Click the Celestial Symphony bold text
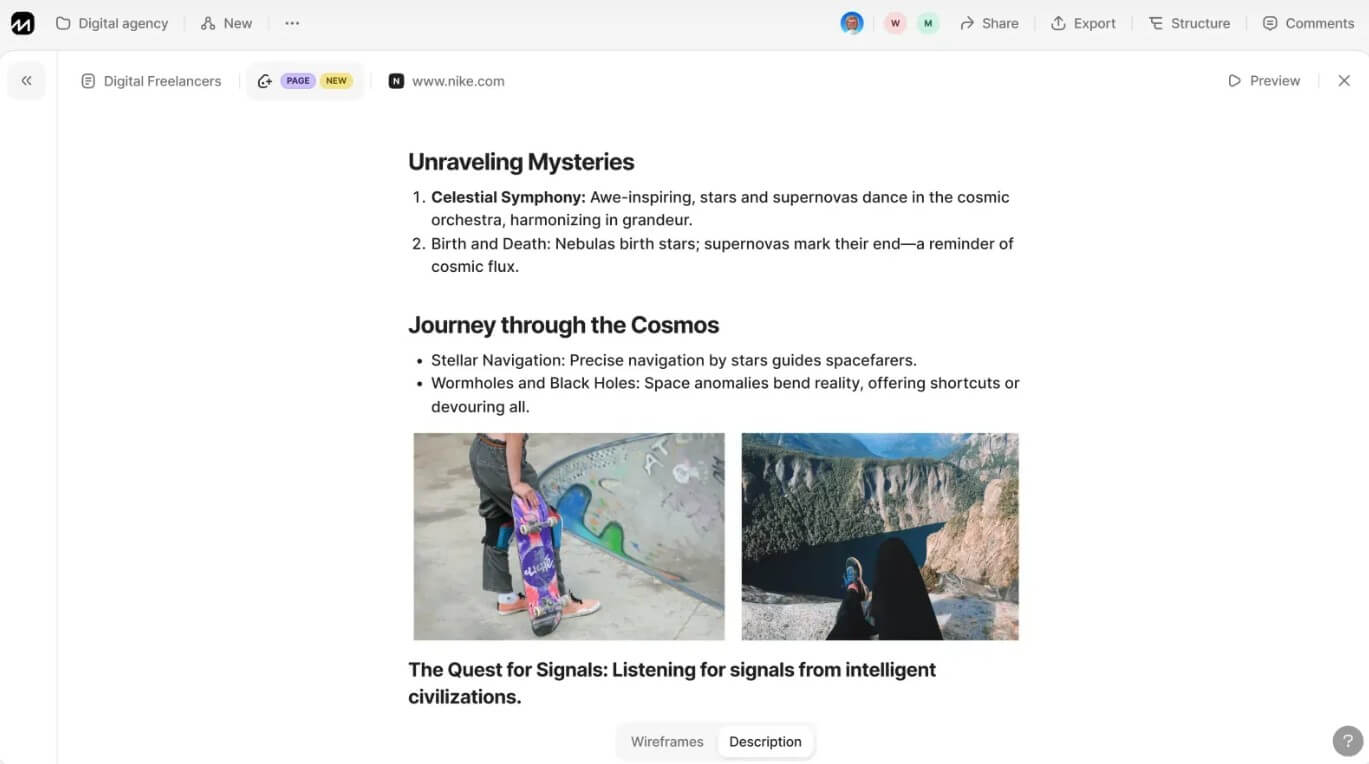This screenshot has width=1369, height=764. [x=508, y=197]
